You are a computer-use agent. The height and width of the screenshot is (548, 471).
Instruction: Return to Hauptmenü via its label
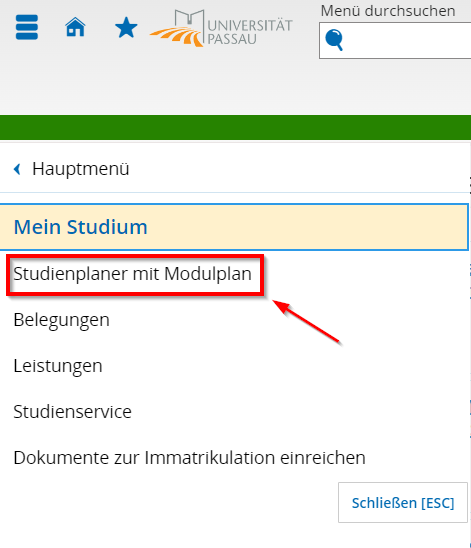click(81, 169)
